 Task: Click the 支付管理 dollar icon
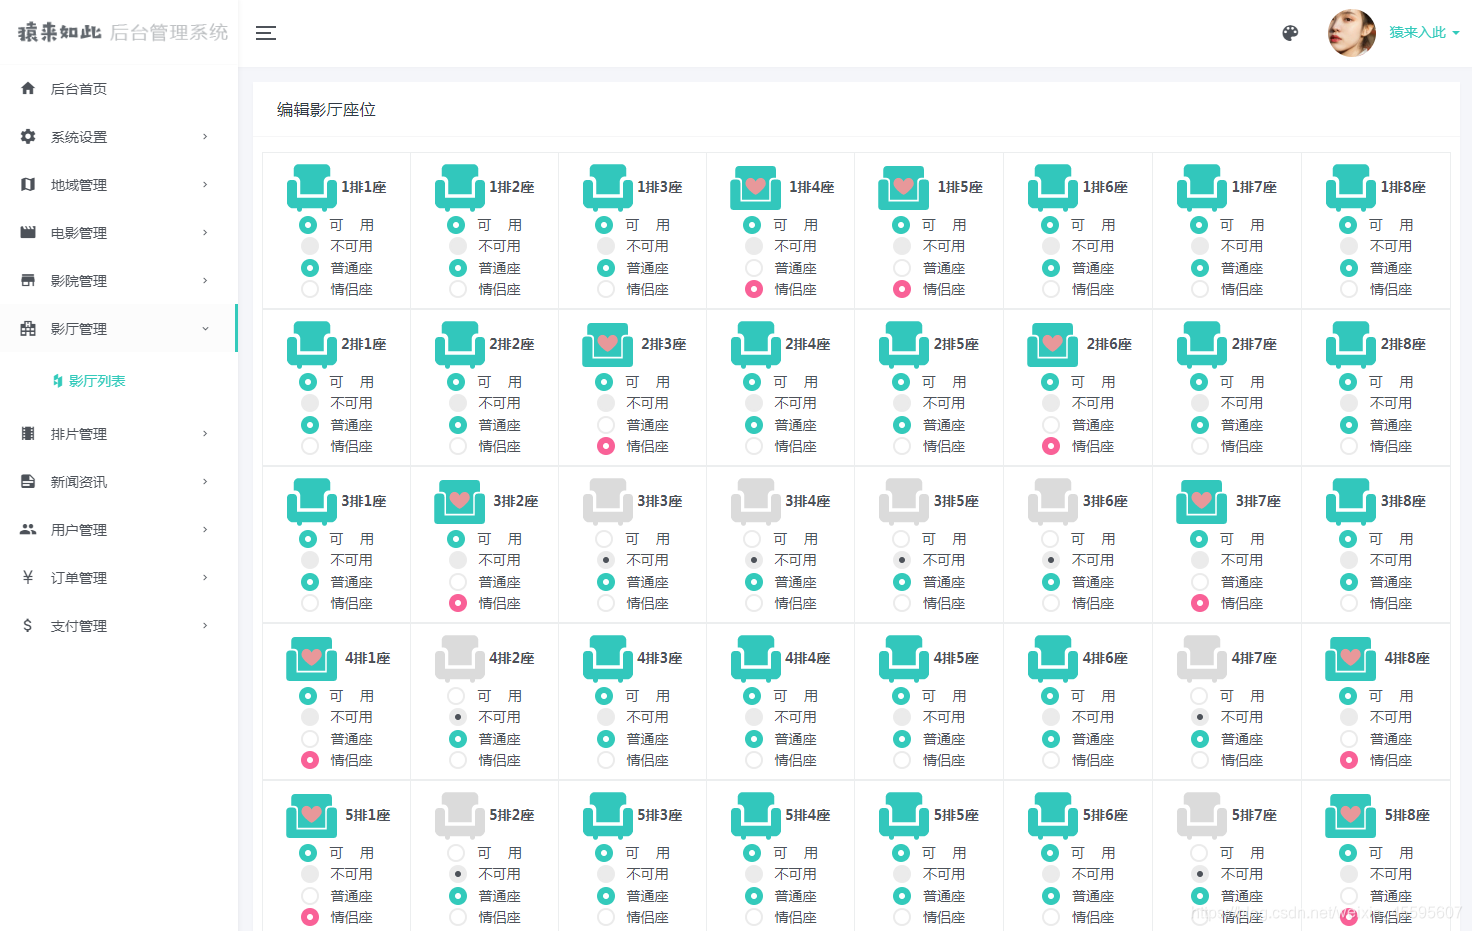28,626
